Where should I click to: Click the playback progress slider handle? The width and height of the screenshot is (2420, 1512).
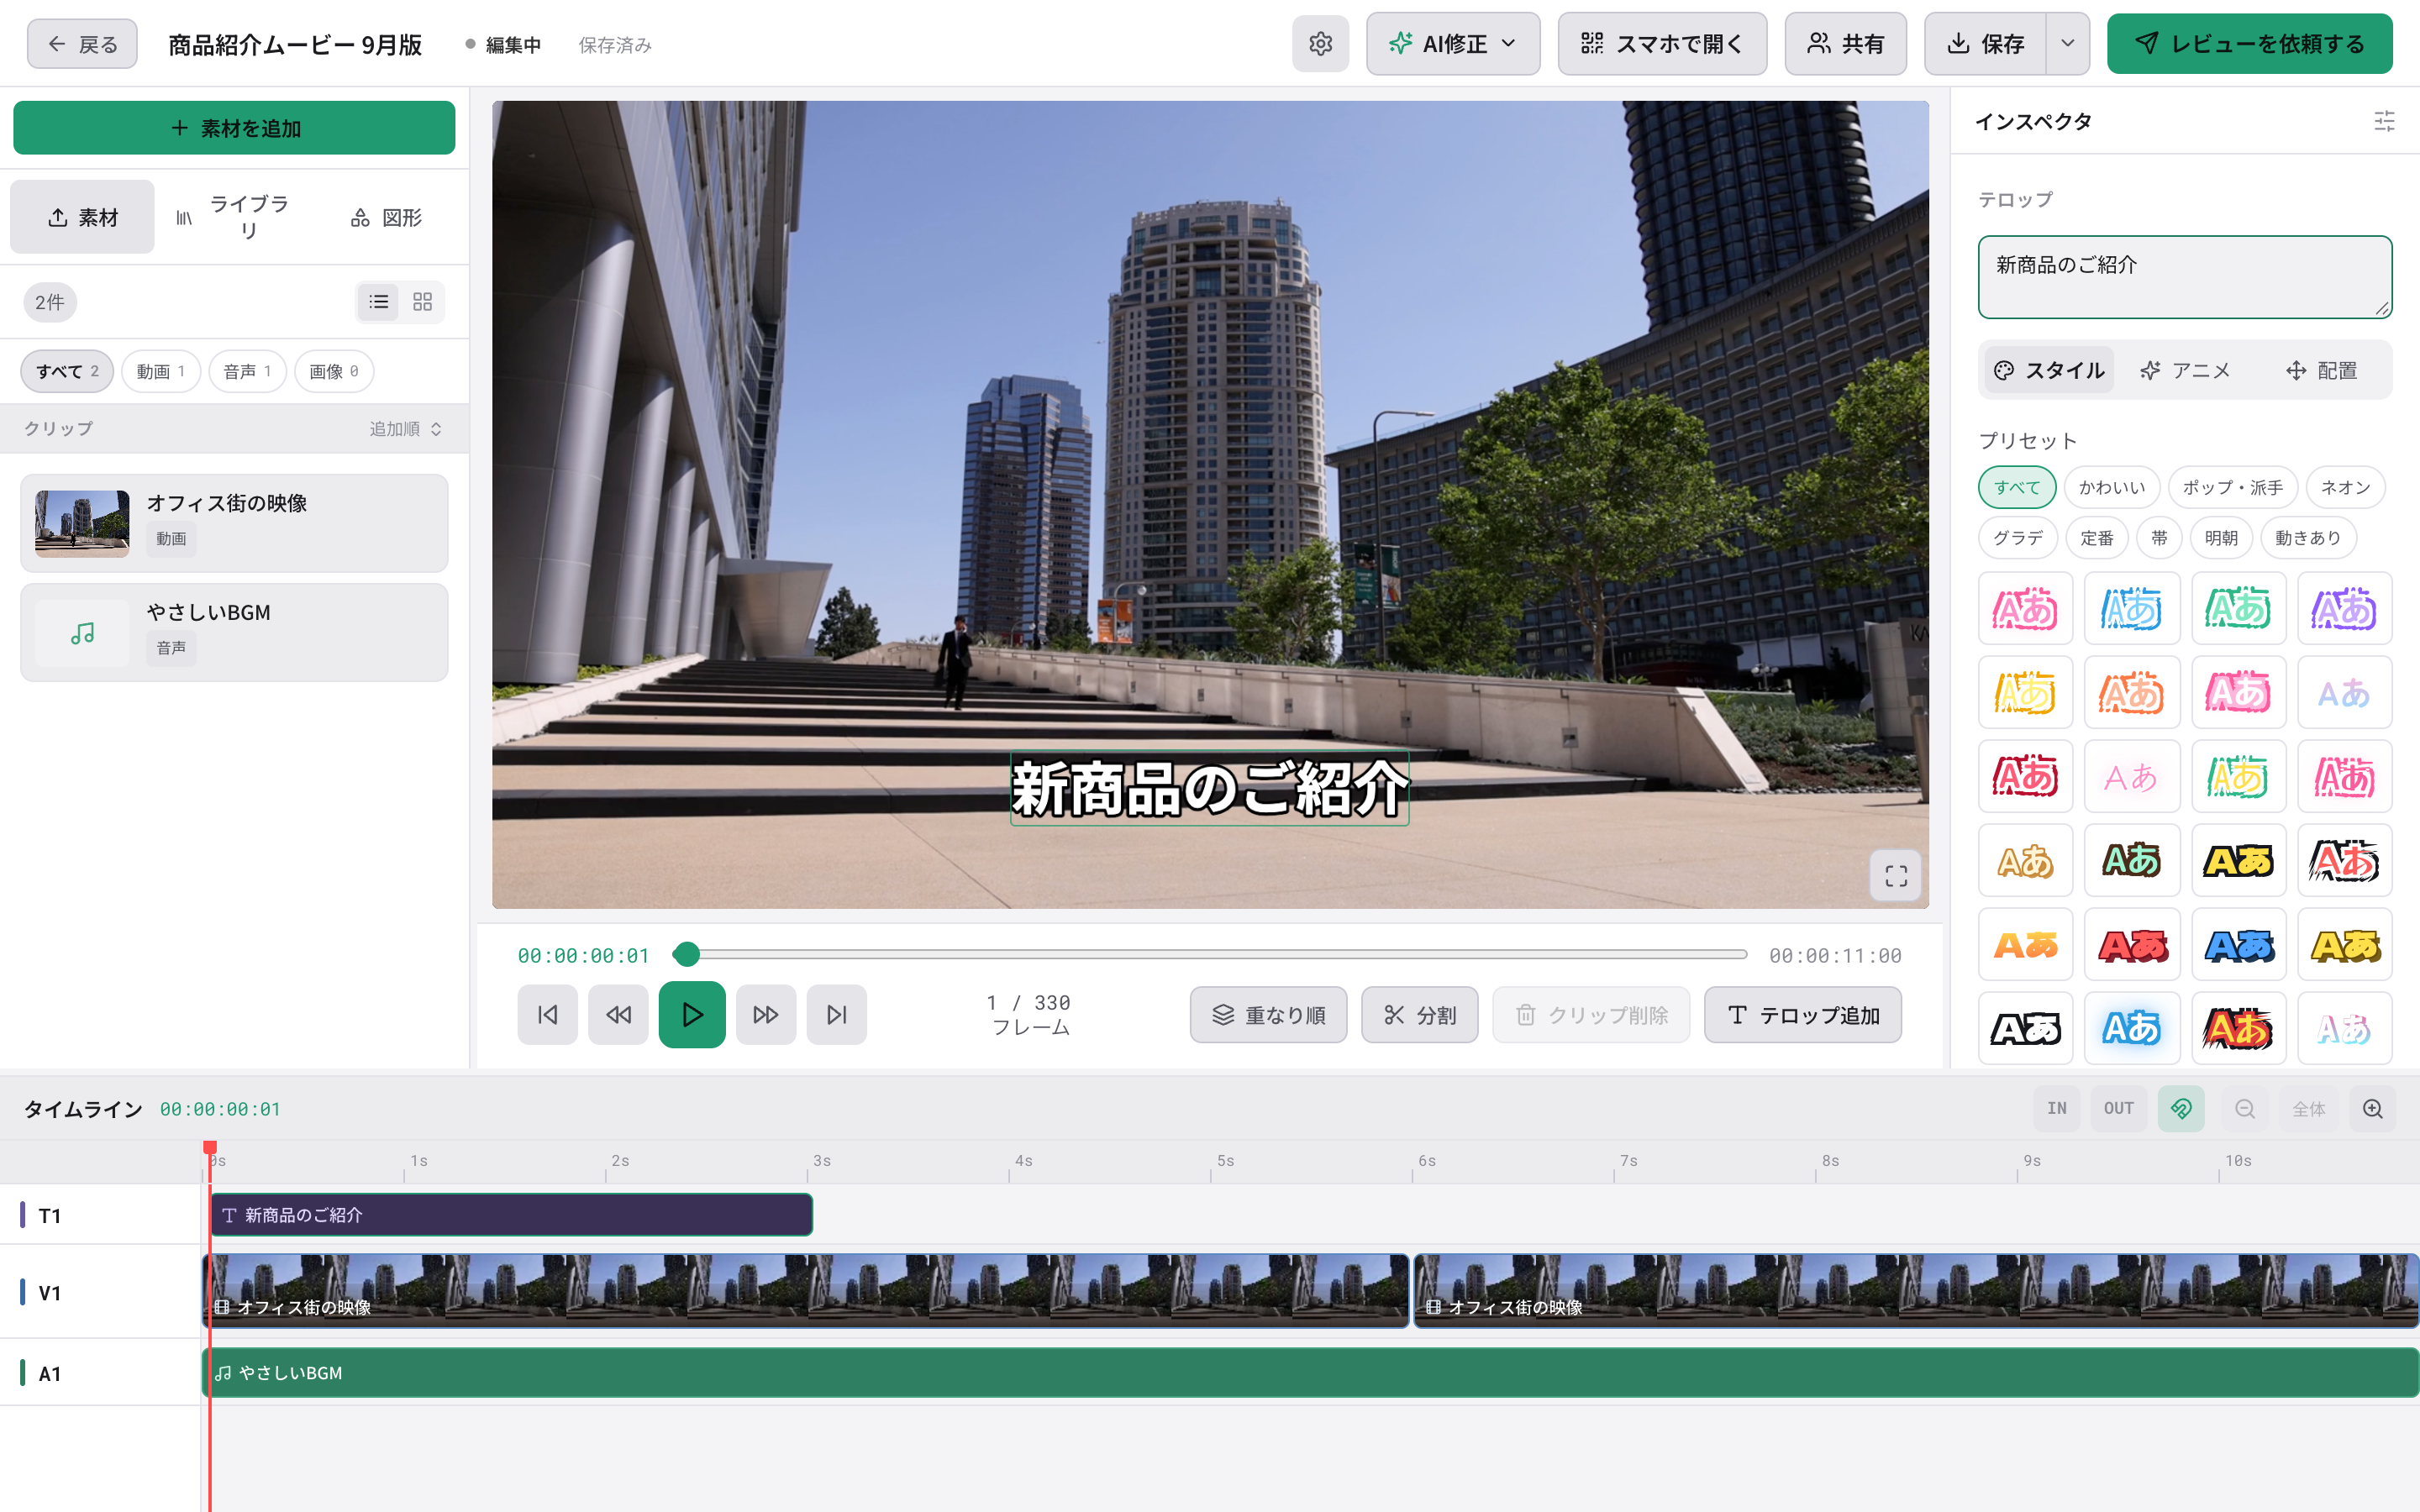686,955
